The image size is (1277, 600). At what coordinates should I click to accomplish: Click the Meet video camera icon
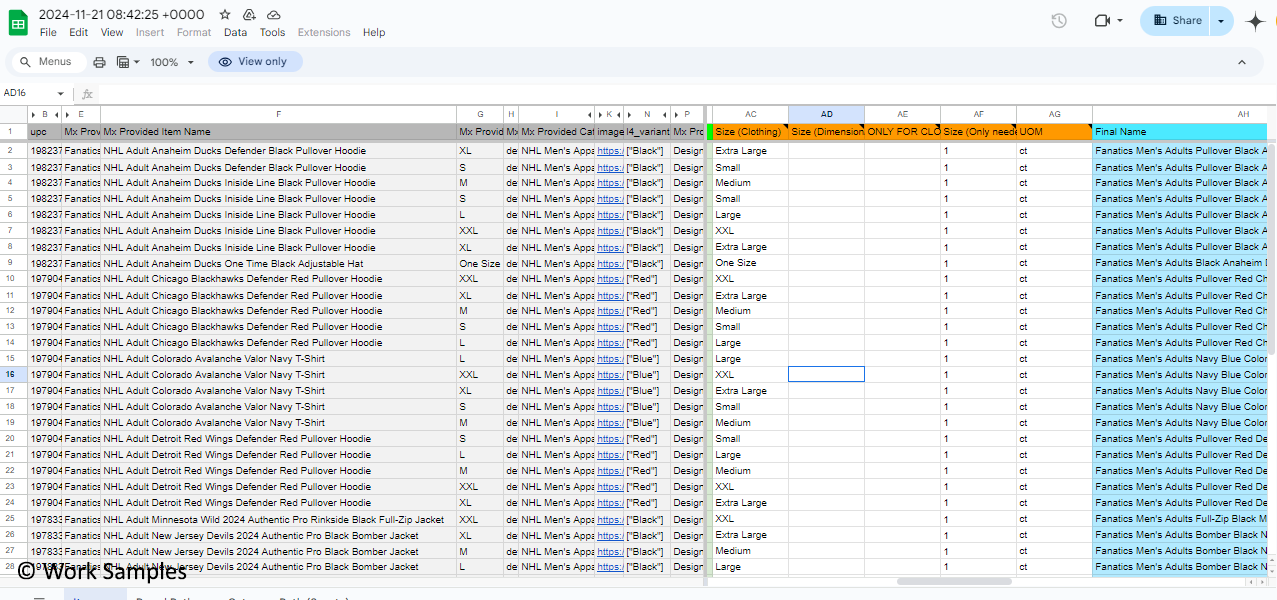tap(1103, 21)
